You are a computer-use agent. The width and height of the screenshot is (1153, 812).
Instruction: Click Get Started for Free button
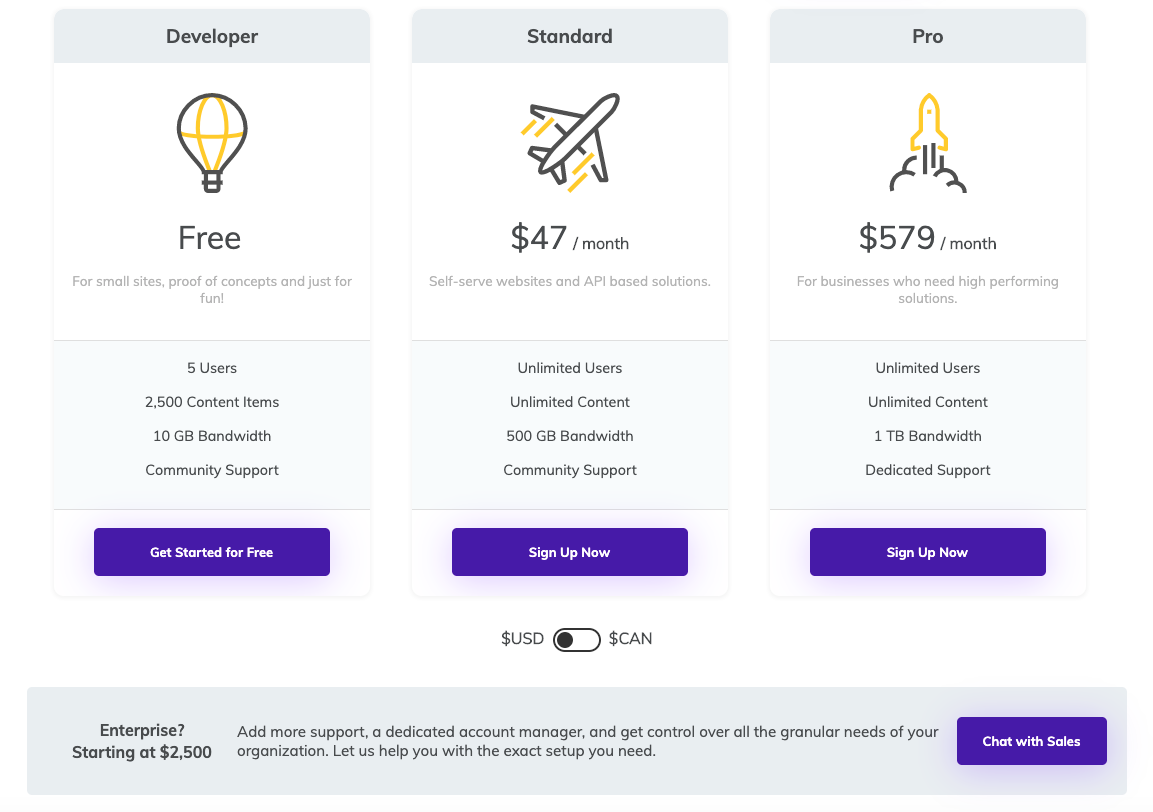click(212, 552)
